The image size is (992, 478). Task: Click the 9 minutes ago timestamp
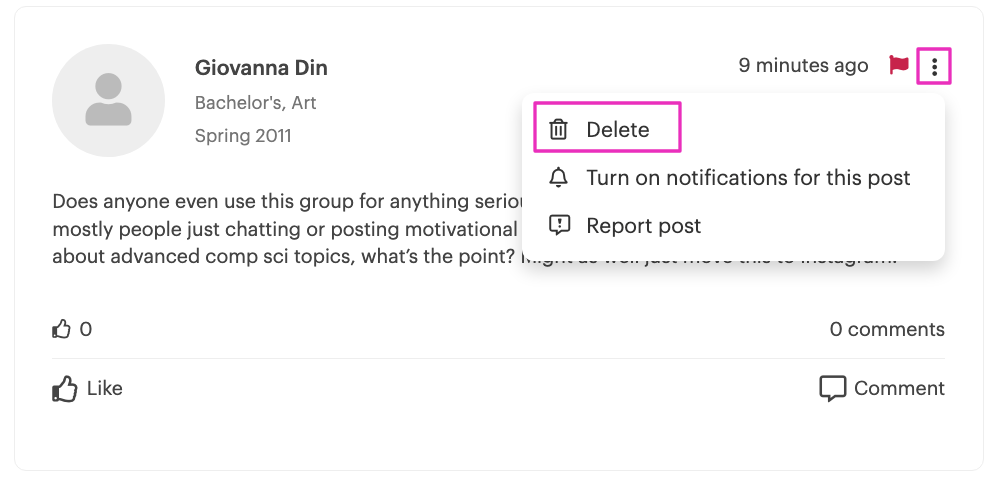(803, 66)
